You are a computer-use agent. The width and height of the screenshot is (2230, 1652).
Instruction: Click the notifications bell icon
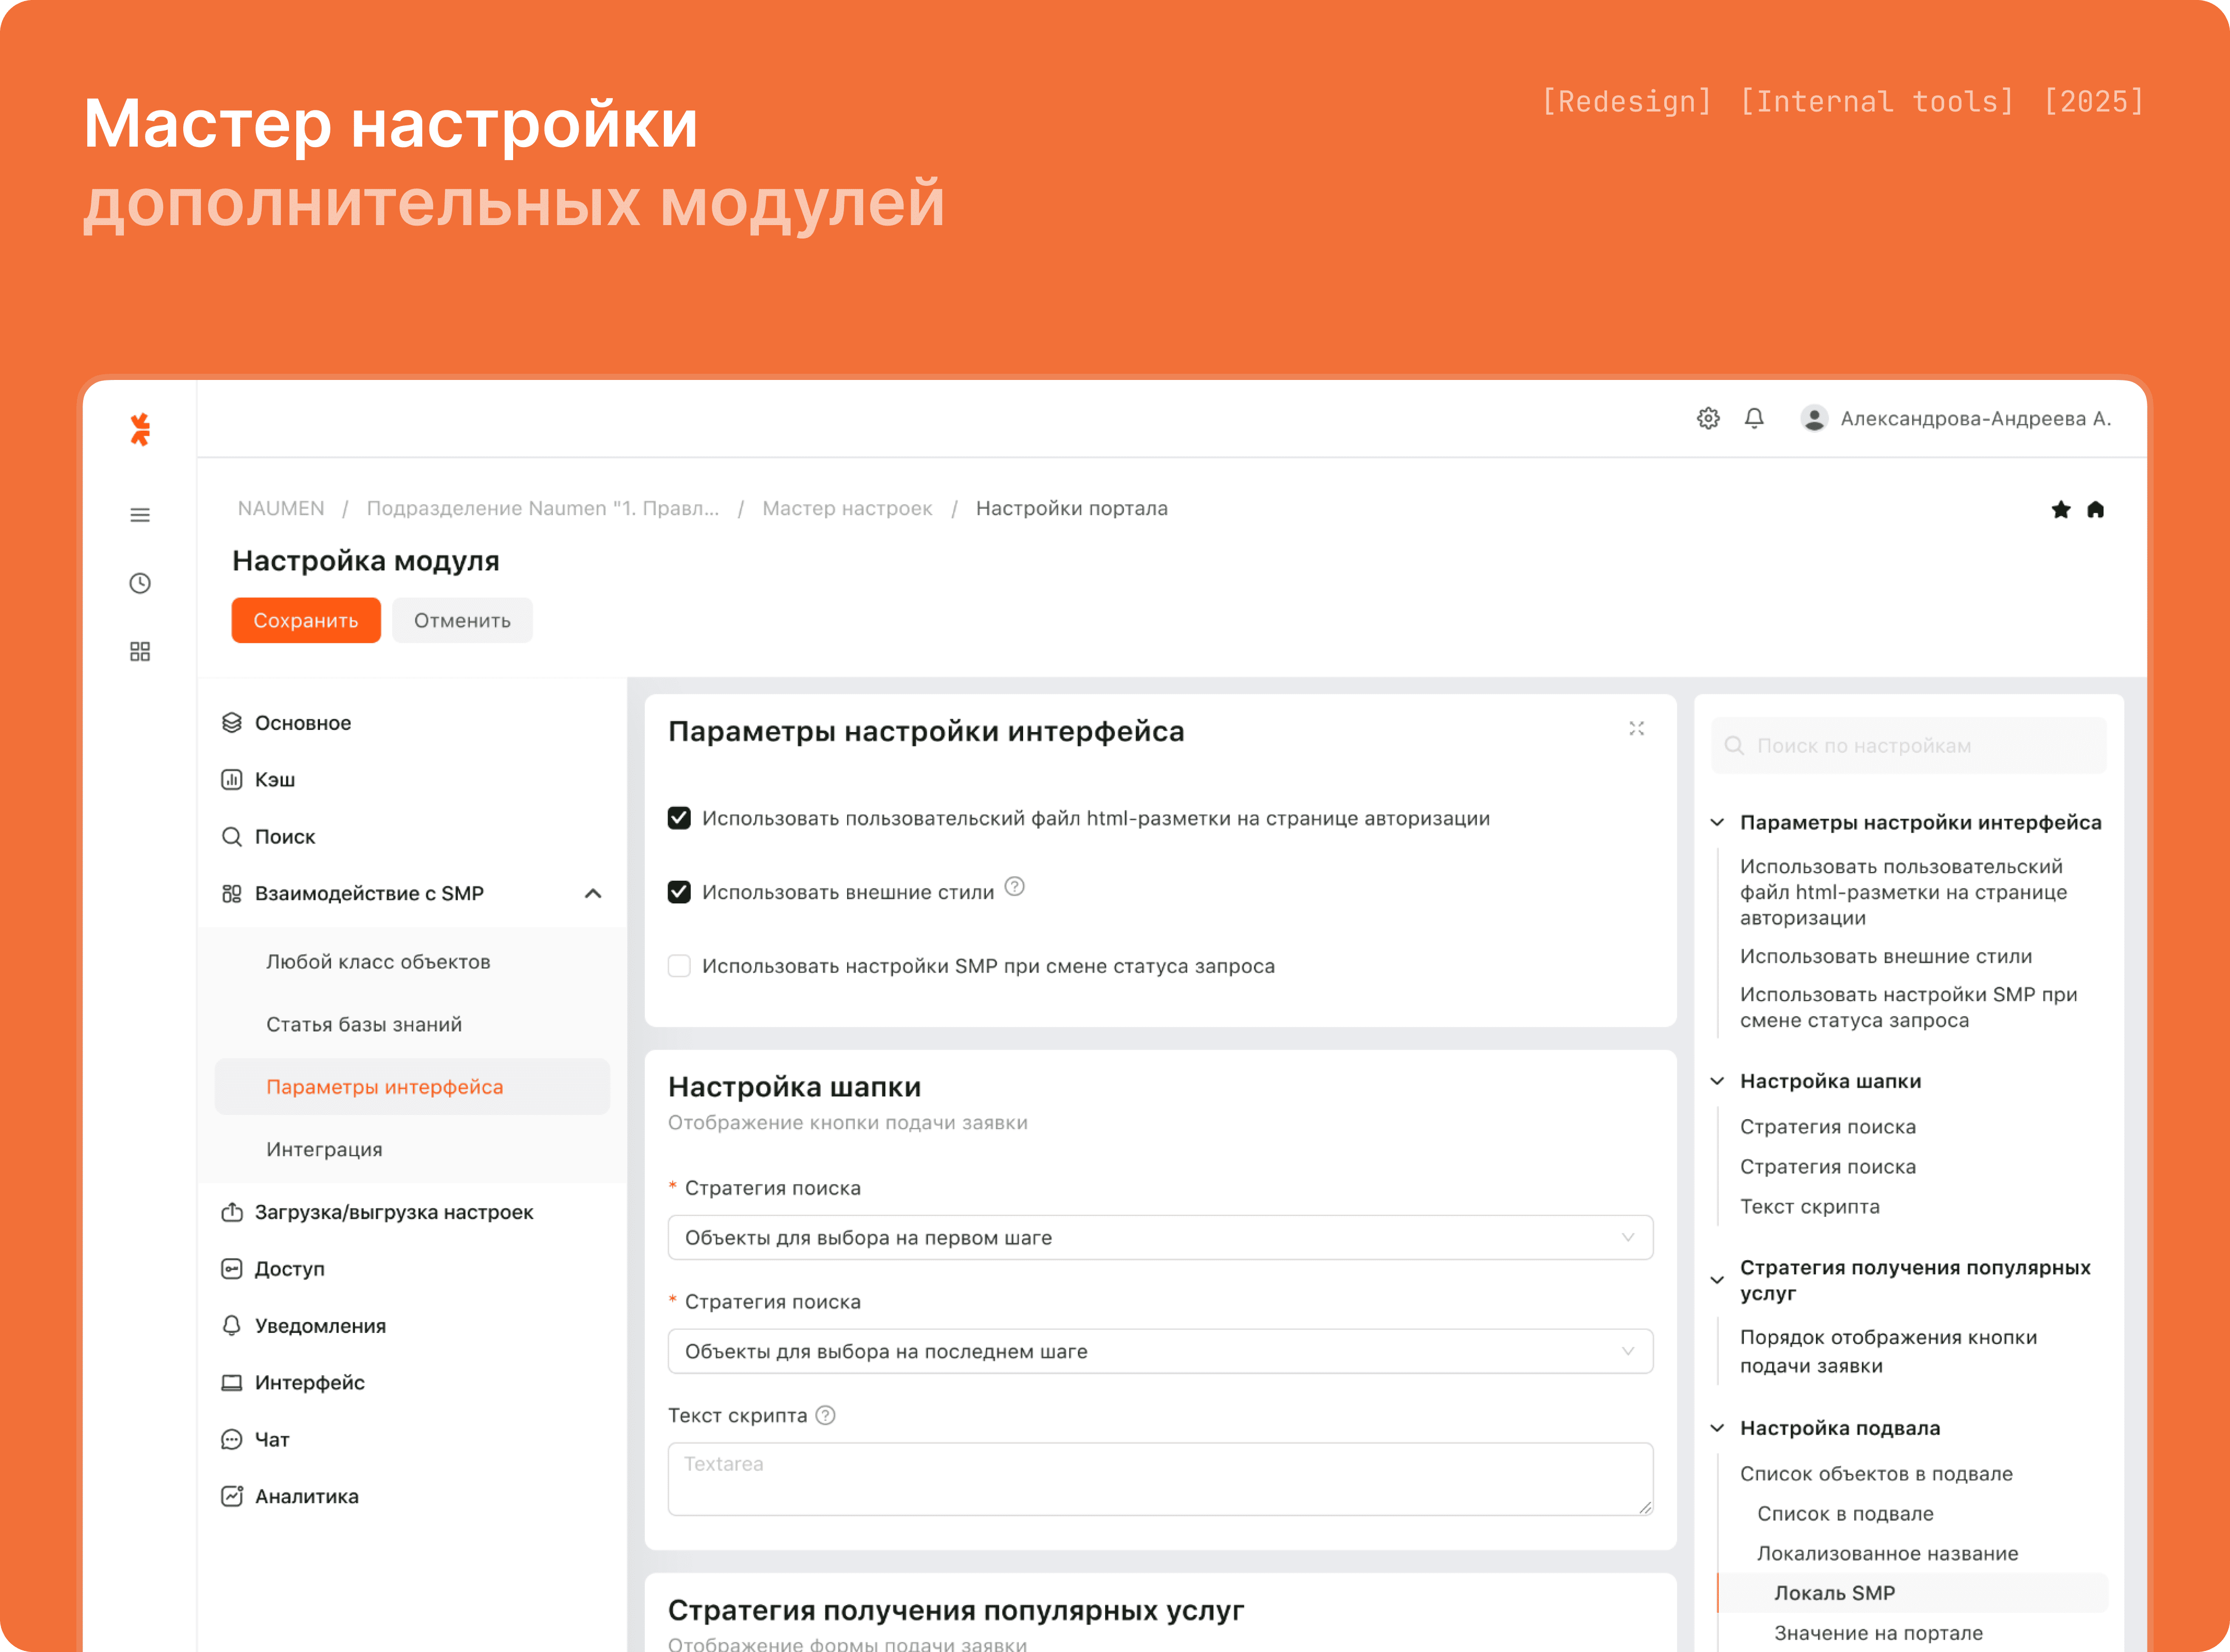click(1754, 418)
